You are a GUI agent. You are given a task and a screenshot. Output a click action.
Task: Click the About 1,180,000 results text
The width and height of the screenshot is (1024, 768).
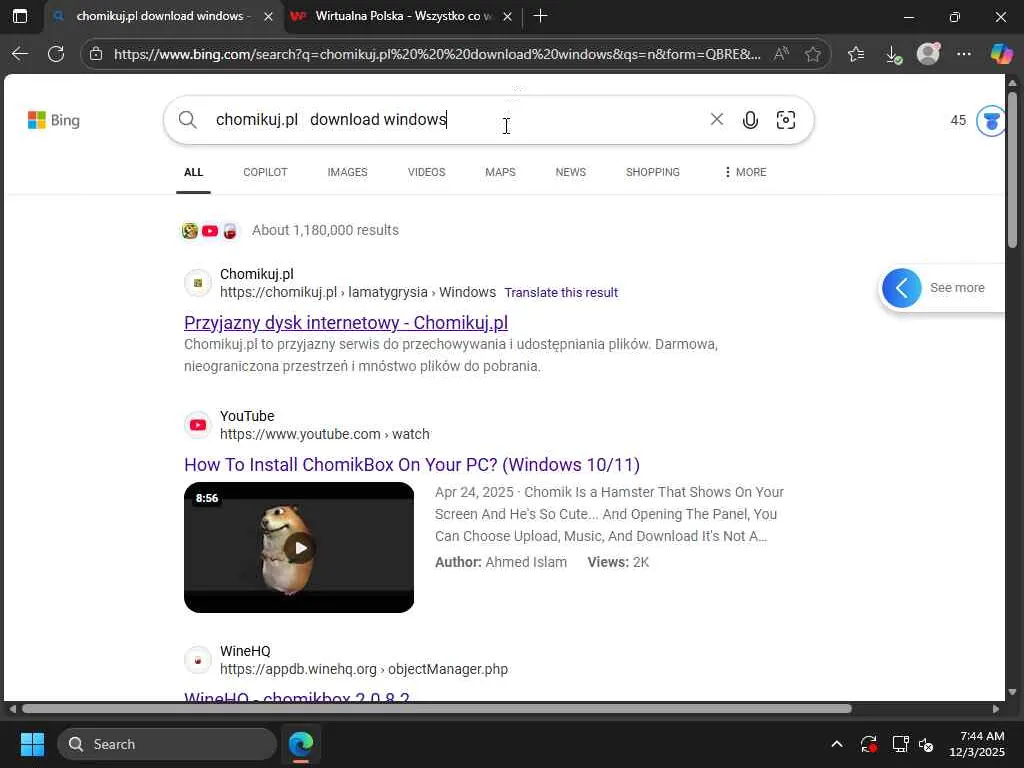(325, 231)
